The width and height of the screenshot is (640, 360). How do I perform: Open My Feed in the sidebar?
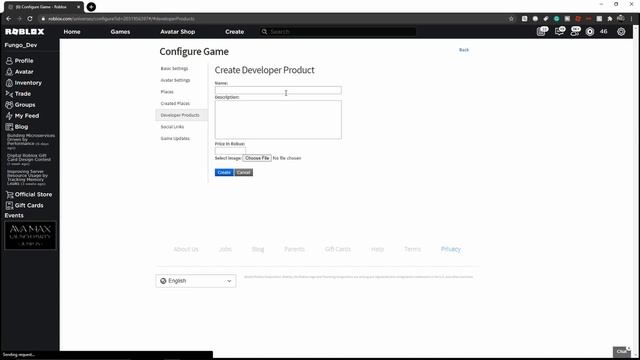point(22,116)
